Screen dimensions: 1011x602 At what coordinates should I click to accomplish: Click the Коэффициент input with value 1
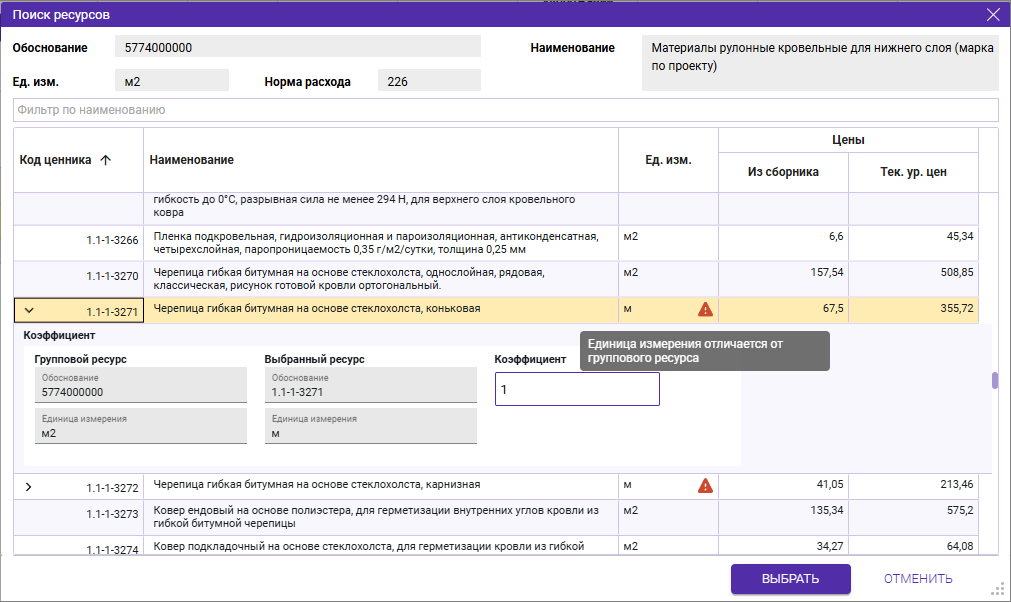(577, 389)
